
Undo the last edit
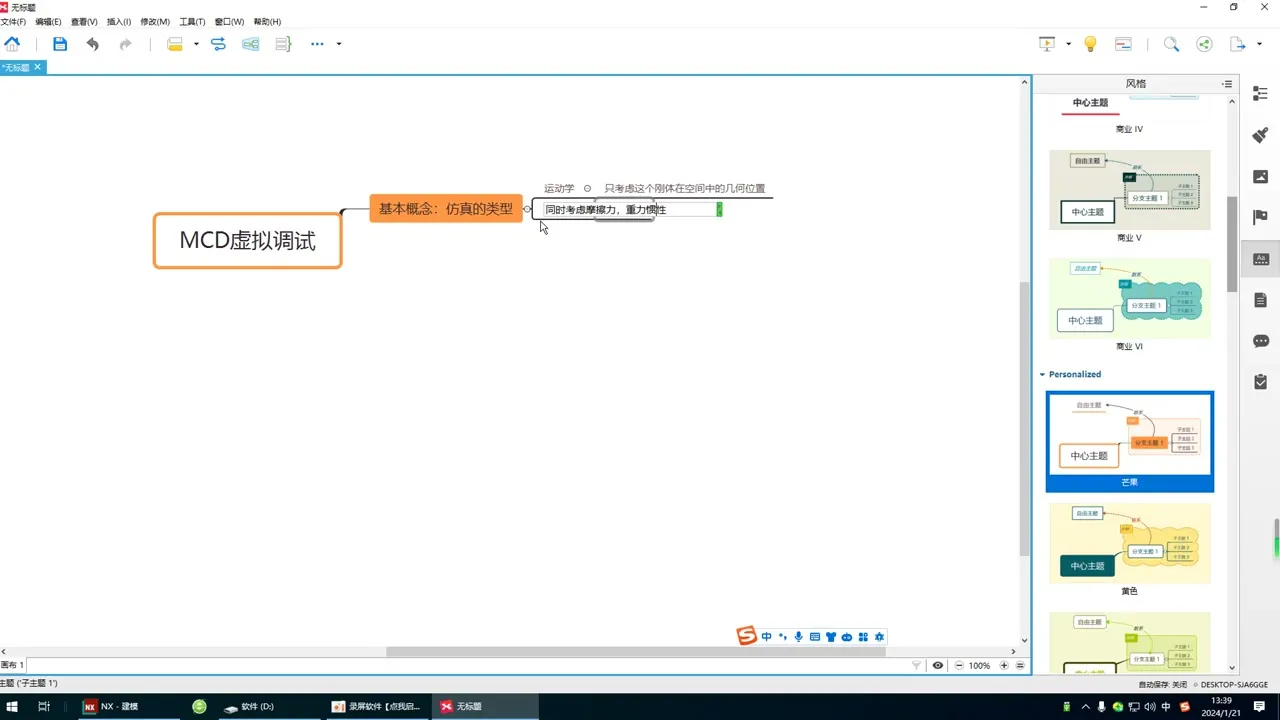[x=93, y=44]
